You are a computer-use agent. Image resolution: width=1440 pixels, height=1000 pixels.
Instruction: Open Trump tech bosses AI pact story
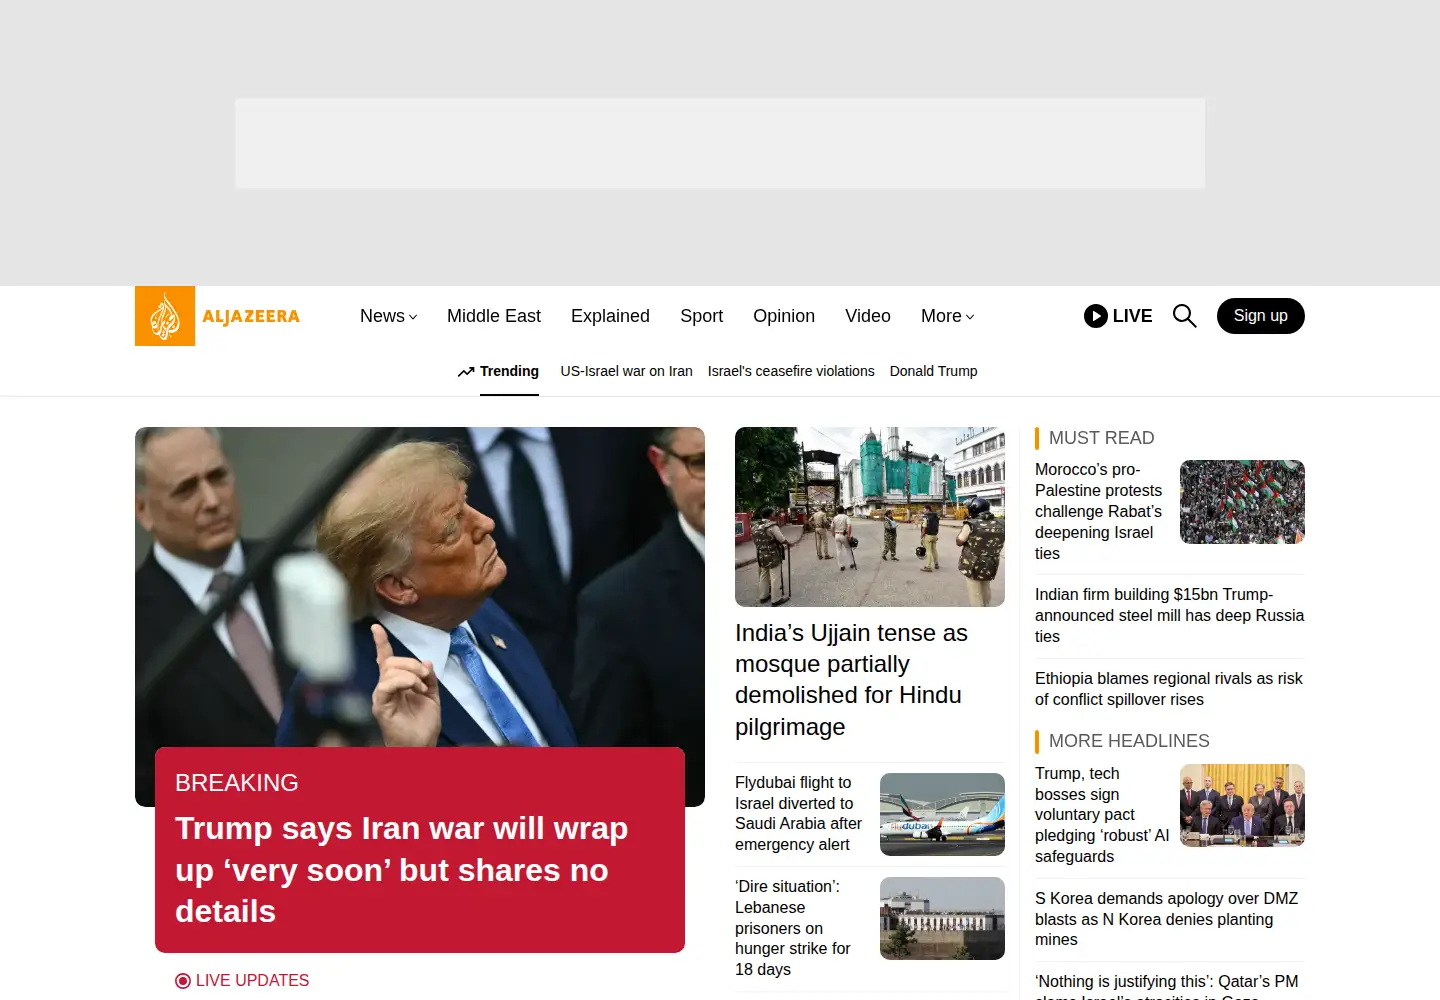(x=1102, y=815)
